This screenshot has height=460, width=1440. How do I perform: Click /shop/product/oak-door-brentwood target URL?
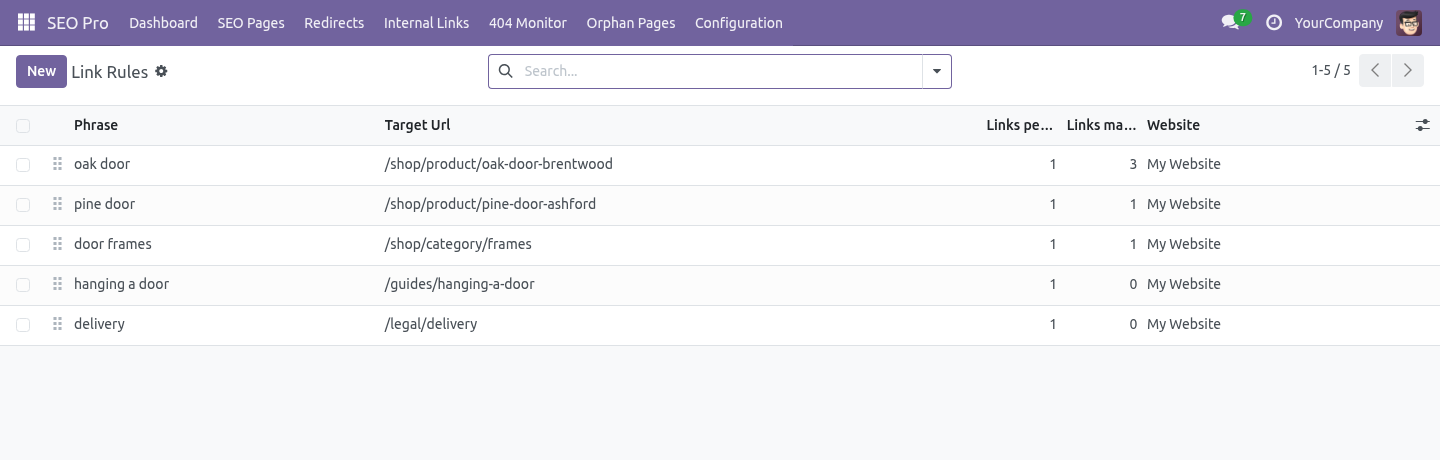click(x=499, y=164)
